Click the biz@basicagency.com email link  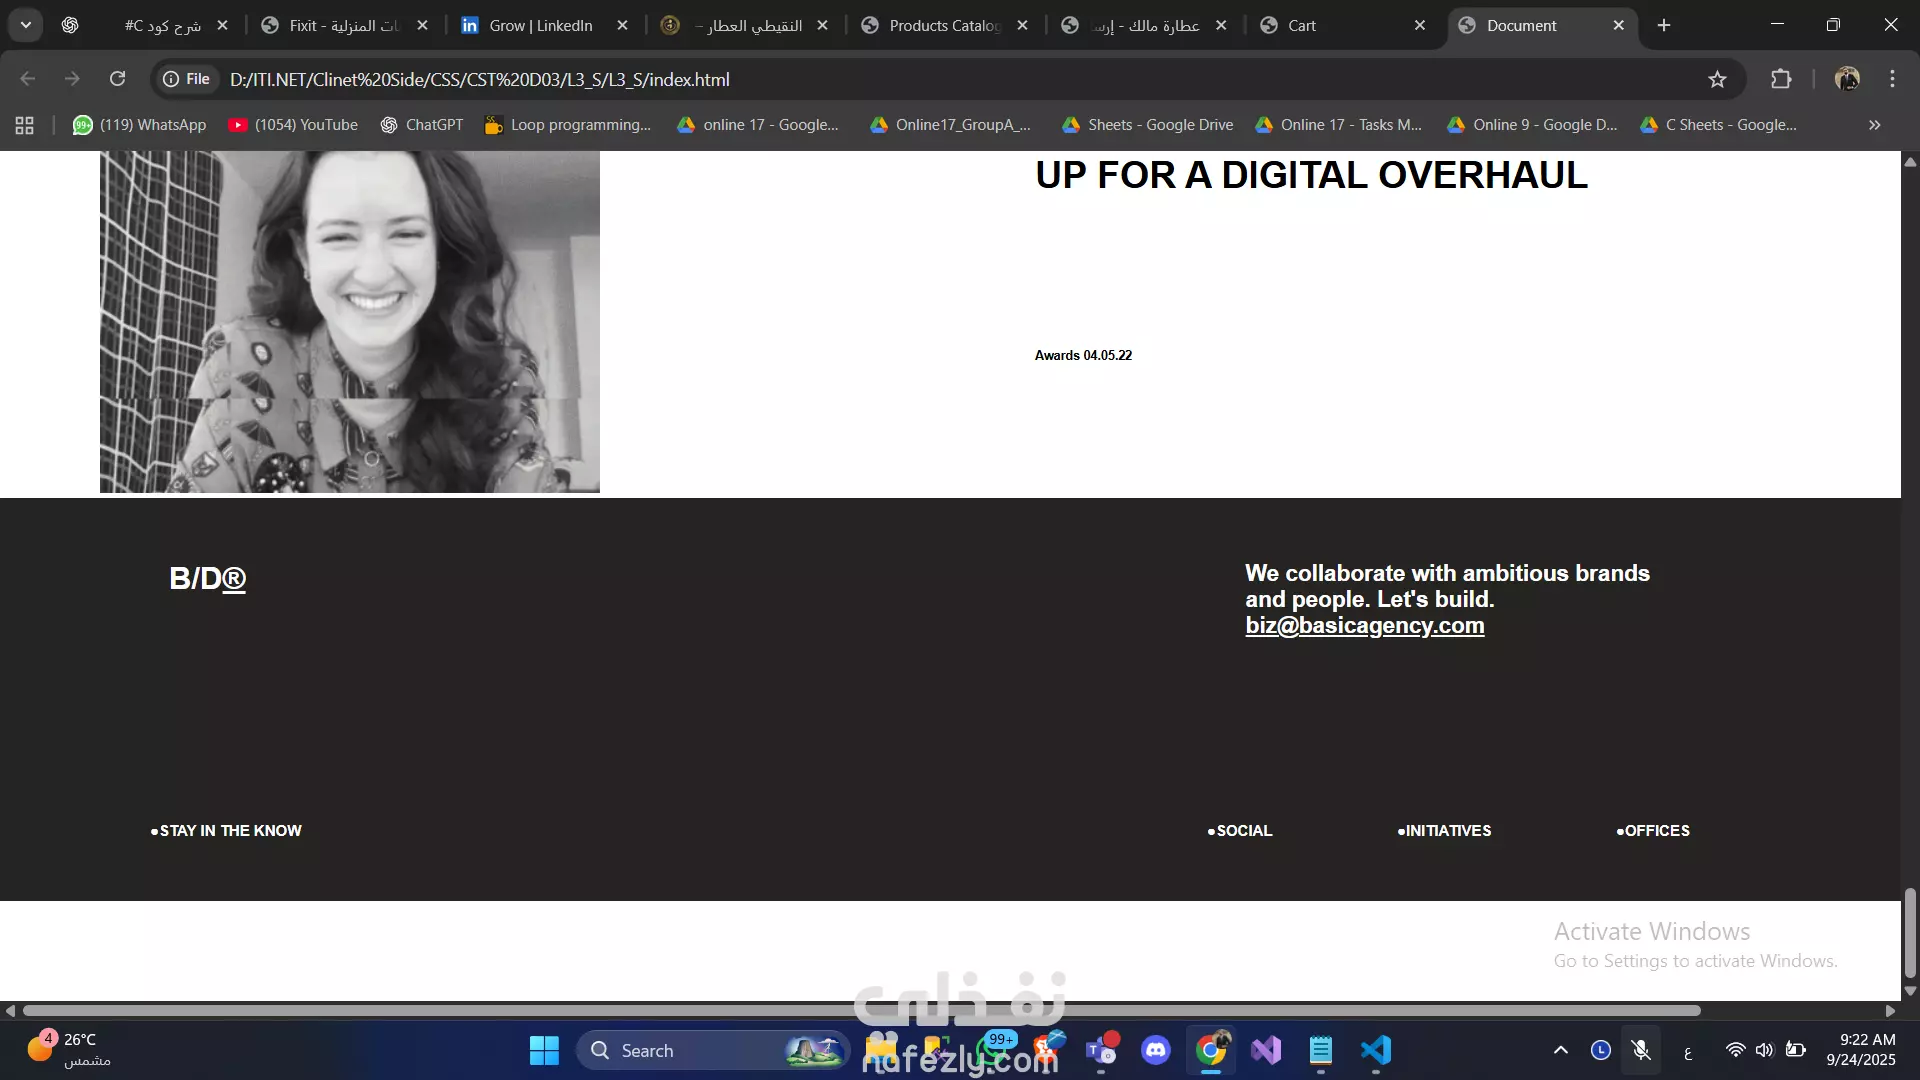1364,626
